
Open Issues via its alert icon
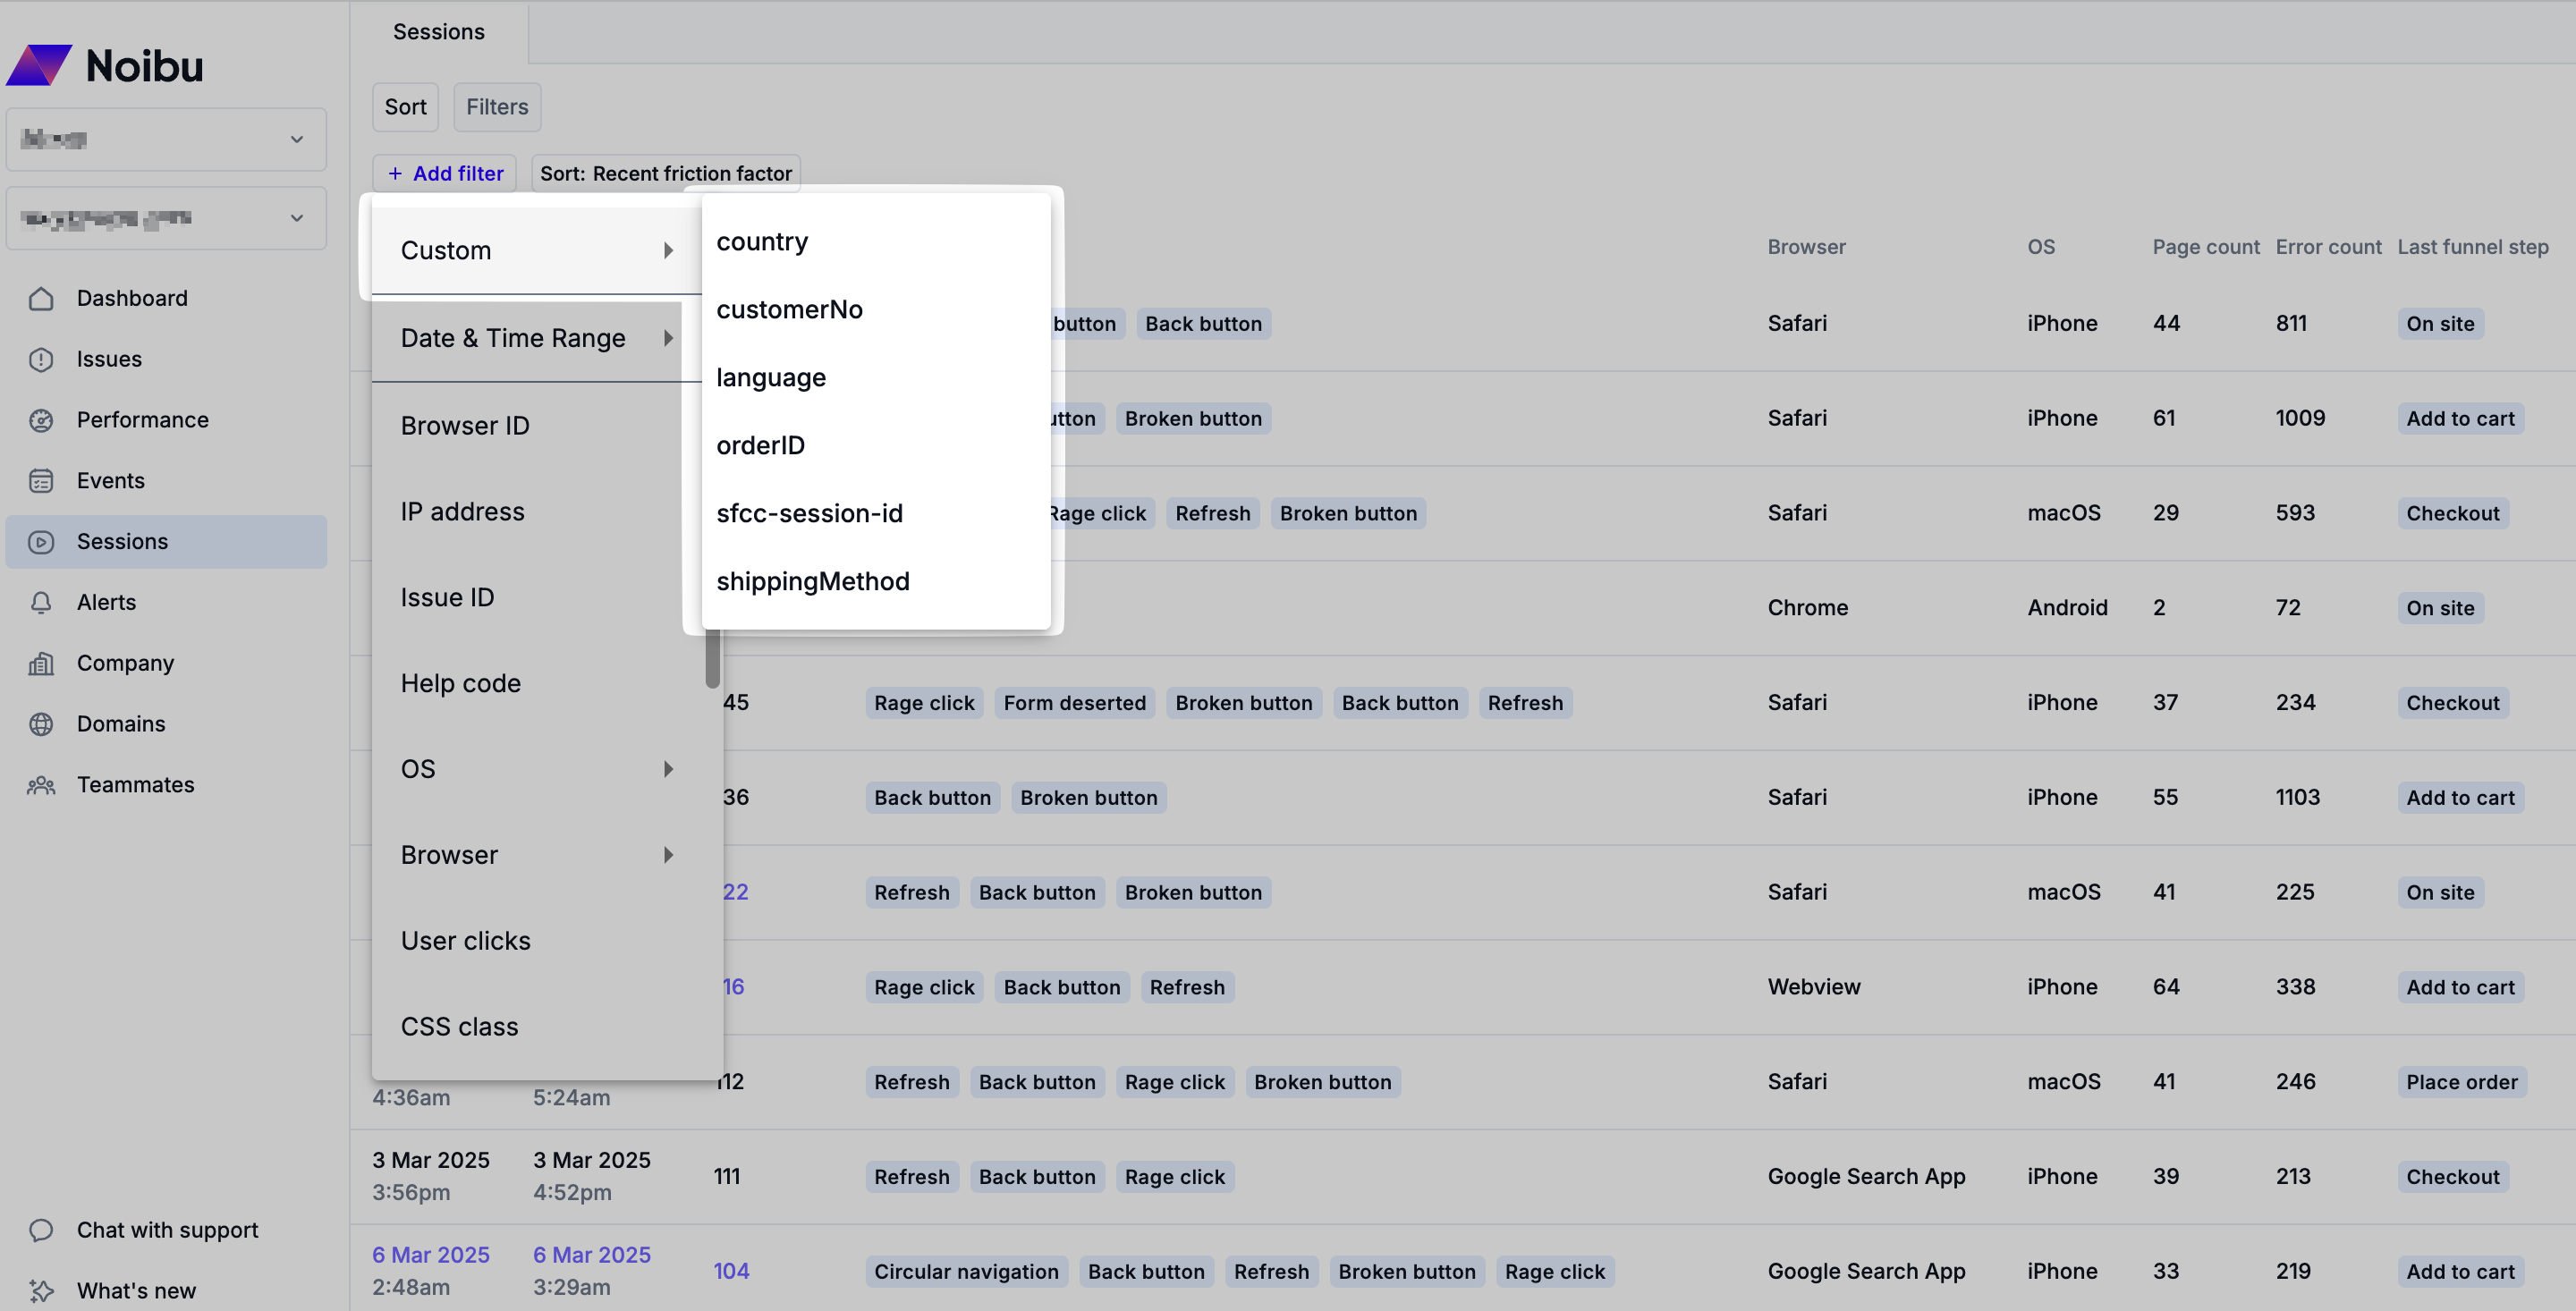(41, 359)
